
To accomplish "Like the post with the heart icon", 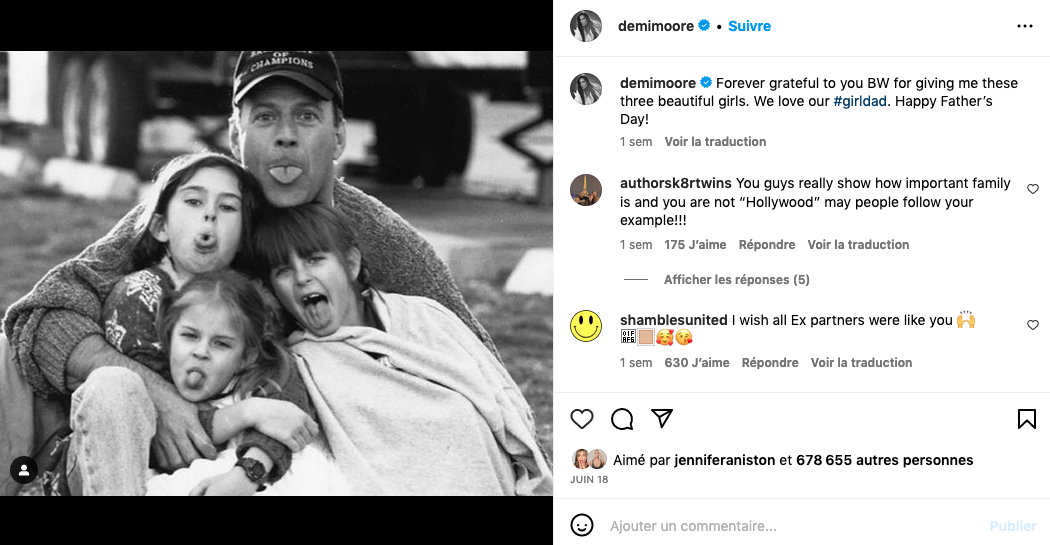I will point(582,419).
